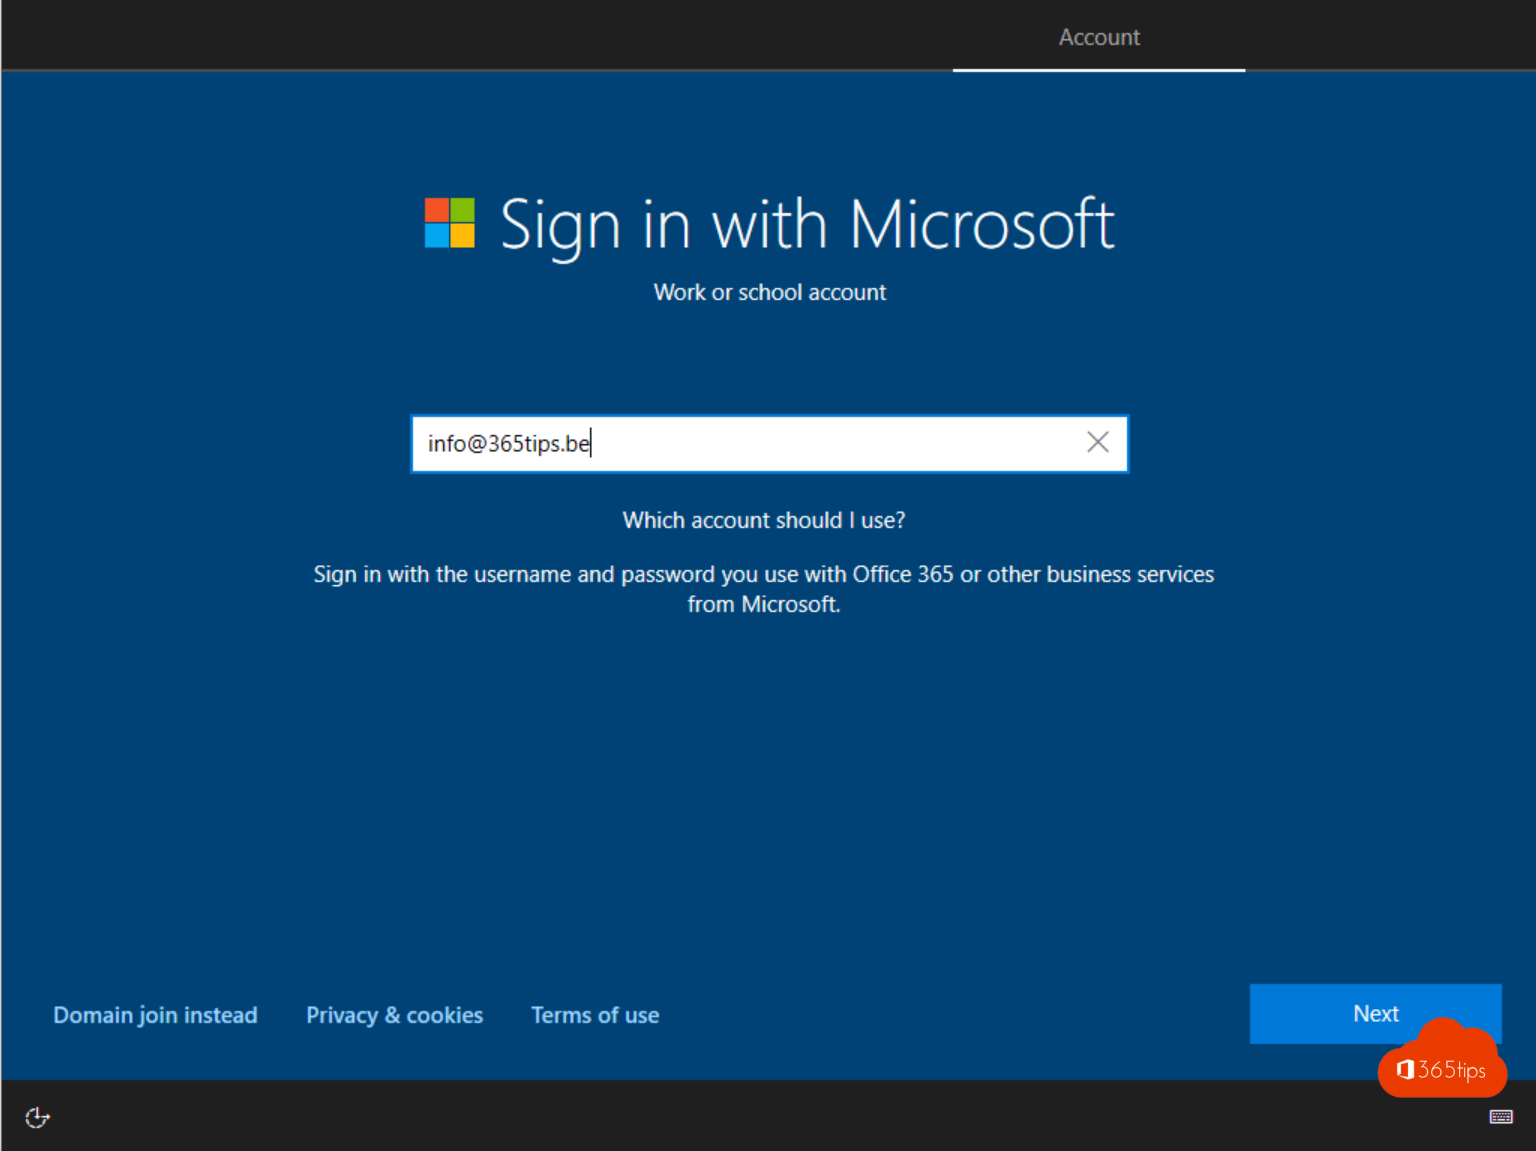Click the Office 365 sign-in description text
The height and width of the screenshot is (1151, 1536).
coord(764,589)
